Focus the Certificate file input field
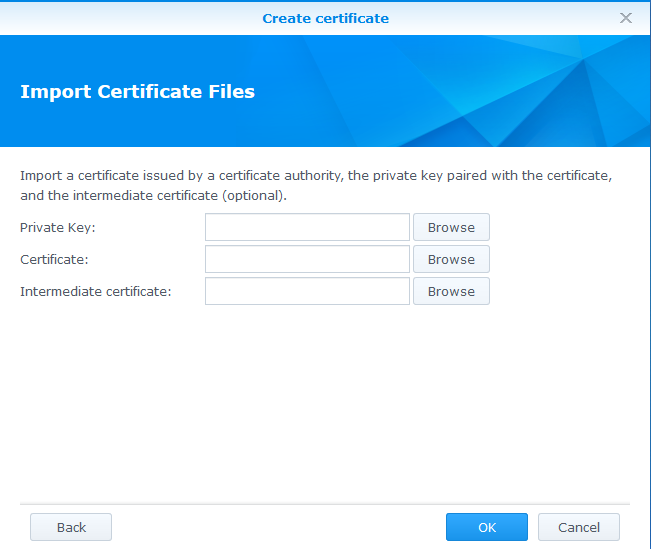 pyautogui.click(x=307, y=259)
